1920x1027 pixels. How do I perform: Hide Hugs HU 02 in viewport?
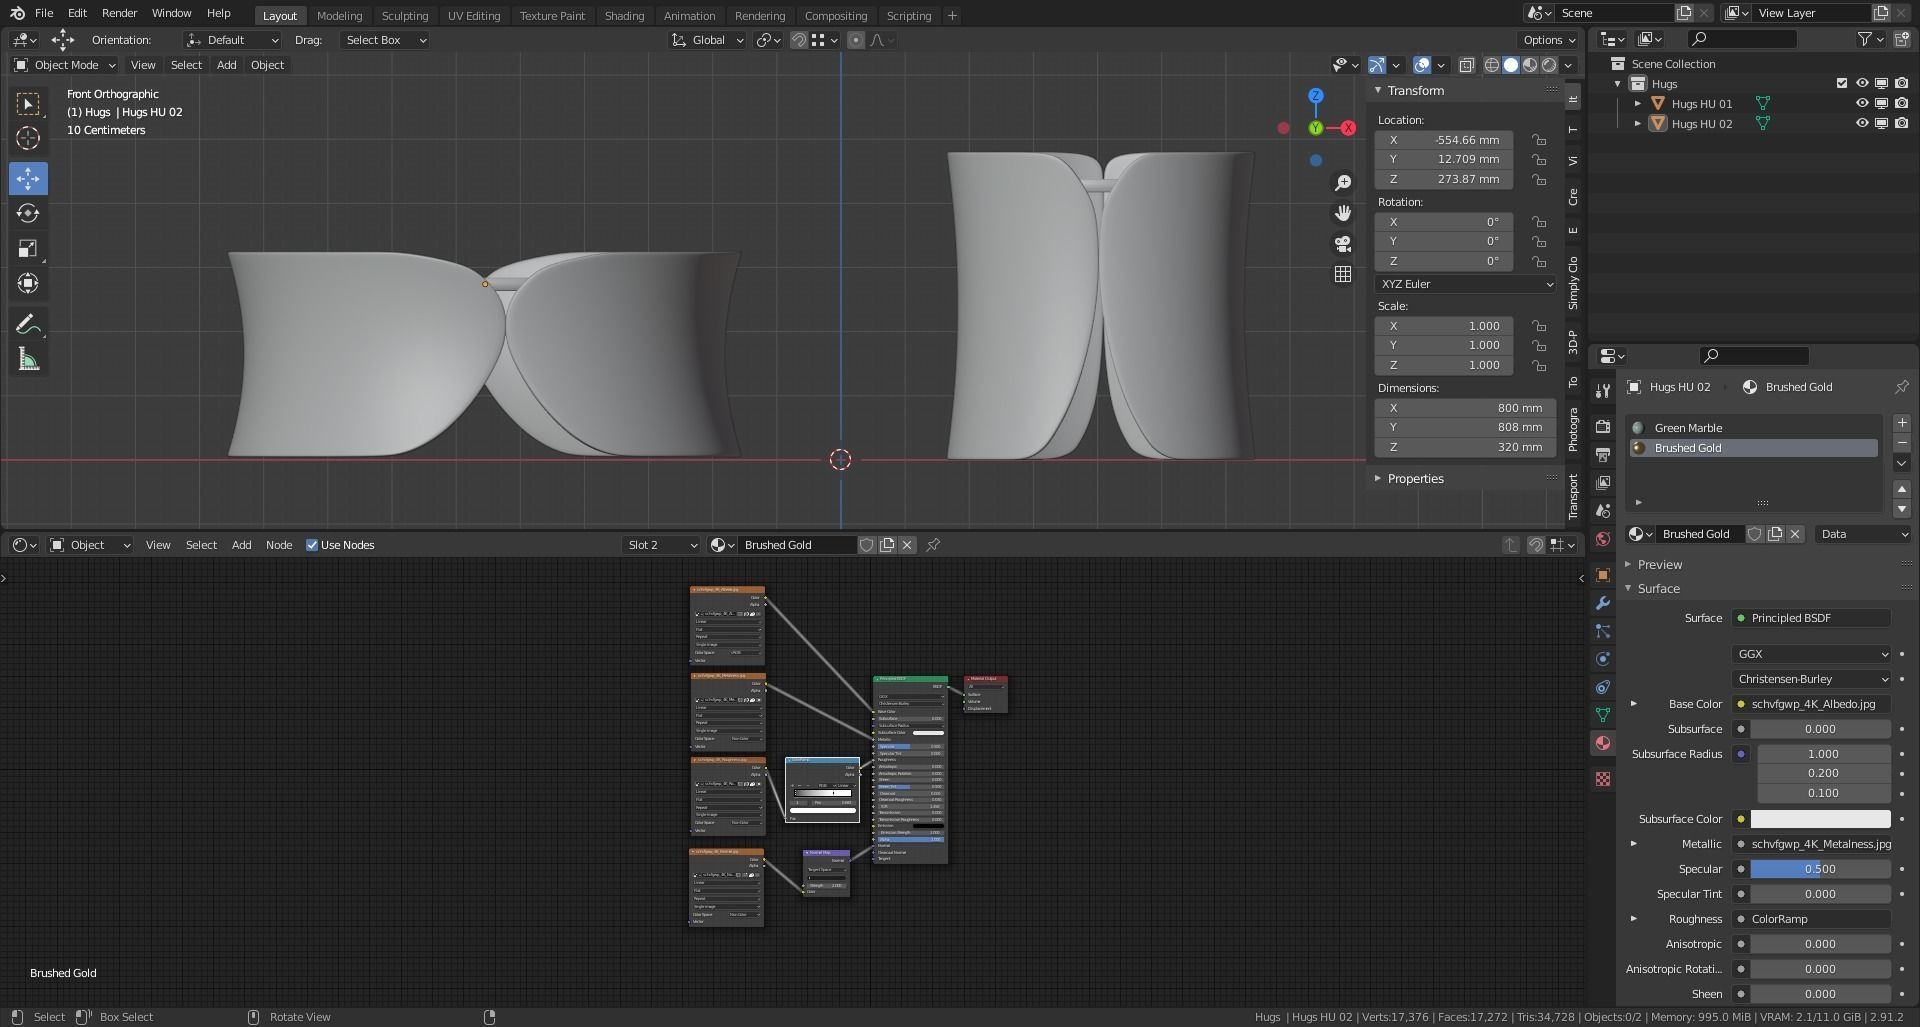click(1862, 124)
